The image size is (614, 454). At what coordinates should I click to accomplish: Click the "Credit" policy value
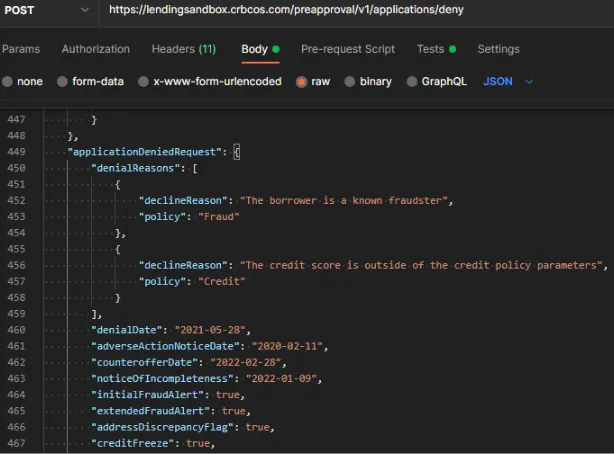click(222, 281)
